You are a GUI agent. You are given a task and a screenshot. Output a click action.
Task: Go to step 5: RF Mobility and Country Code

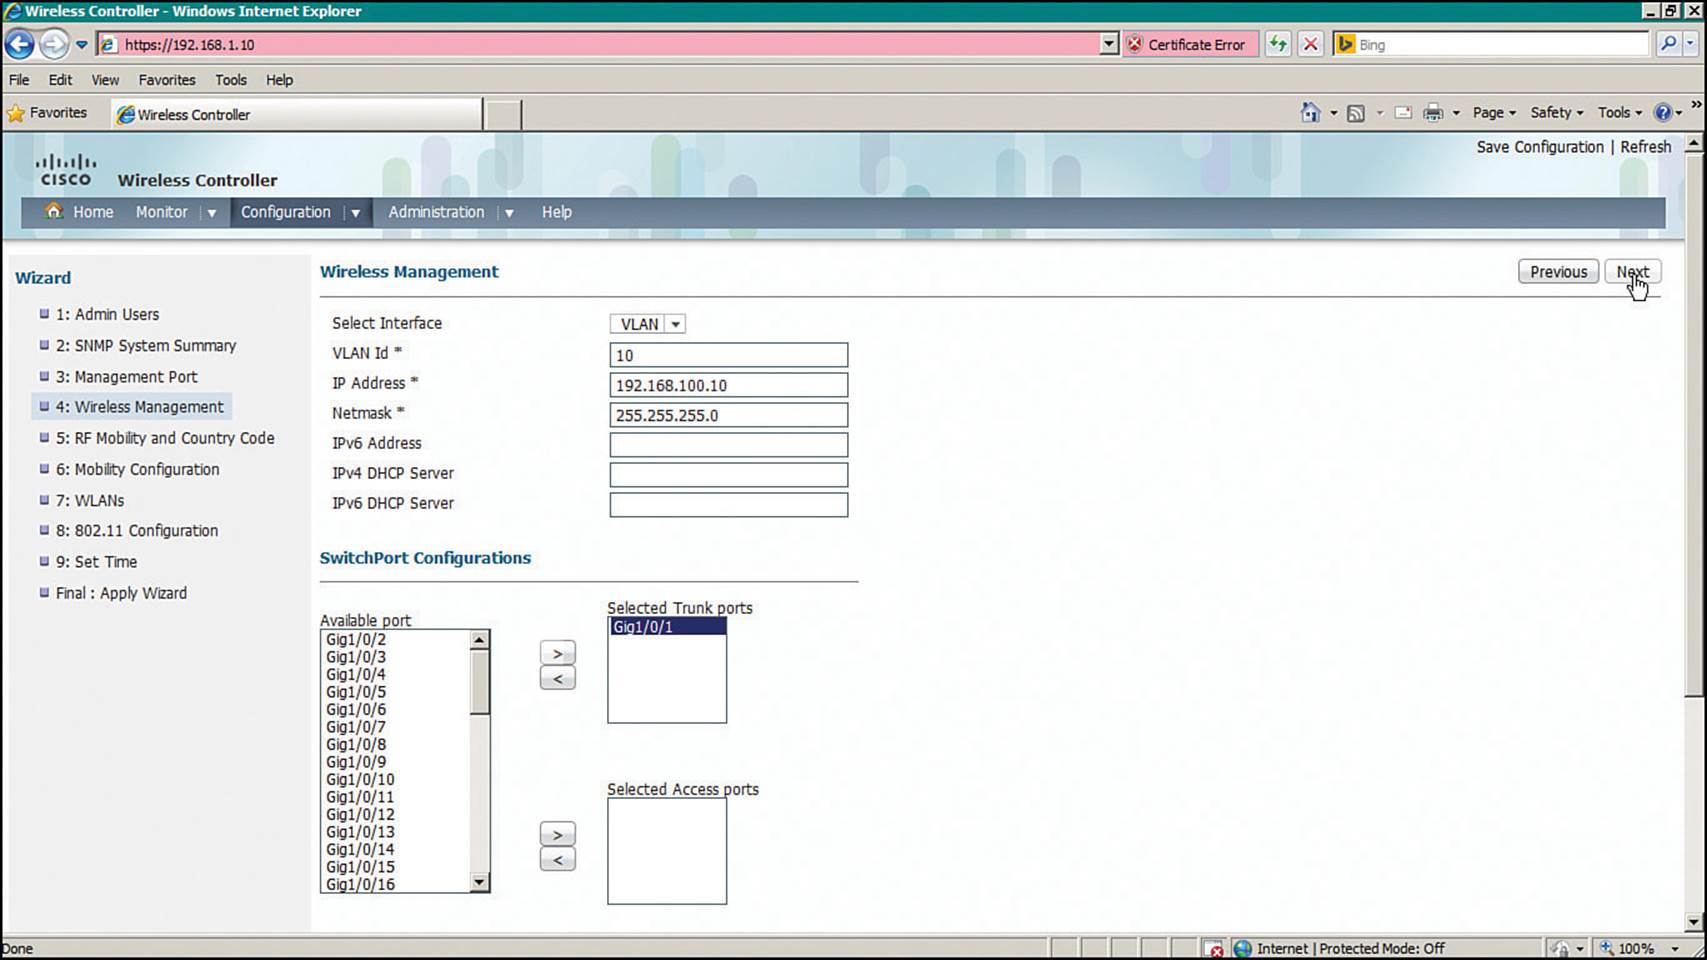[165, 438]
